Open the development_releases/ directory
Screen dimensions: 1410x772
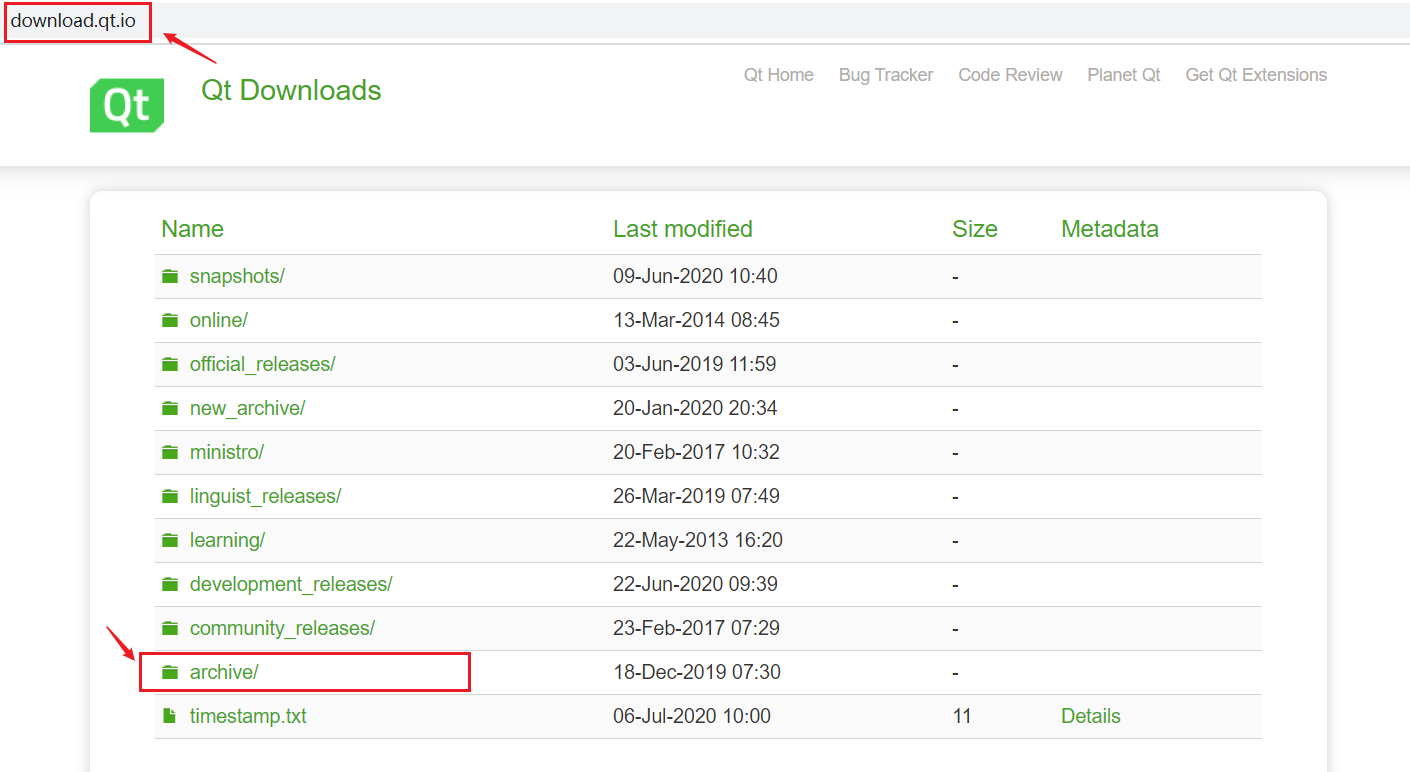tap(291, 584)
